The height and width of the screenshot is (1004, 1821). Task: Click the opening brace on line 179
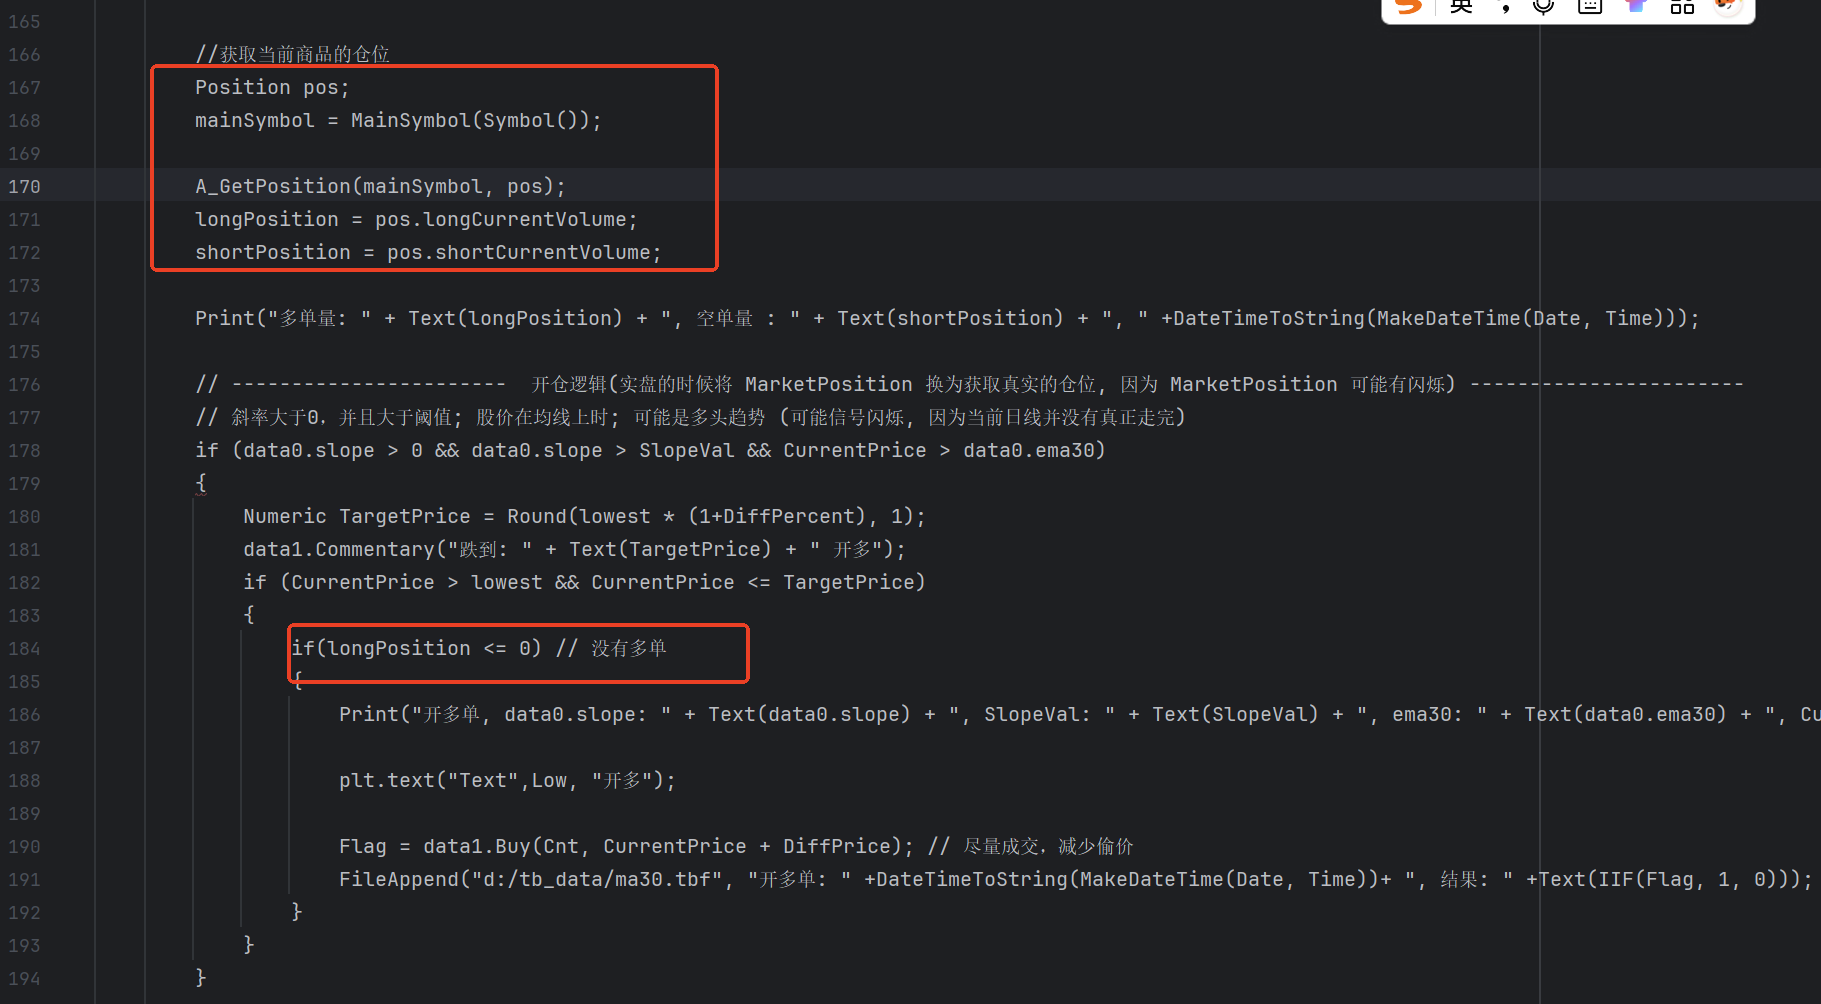click(201, 483)
